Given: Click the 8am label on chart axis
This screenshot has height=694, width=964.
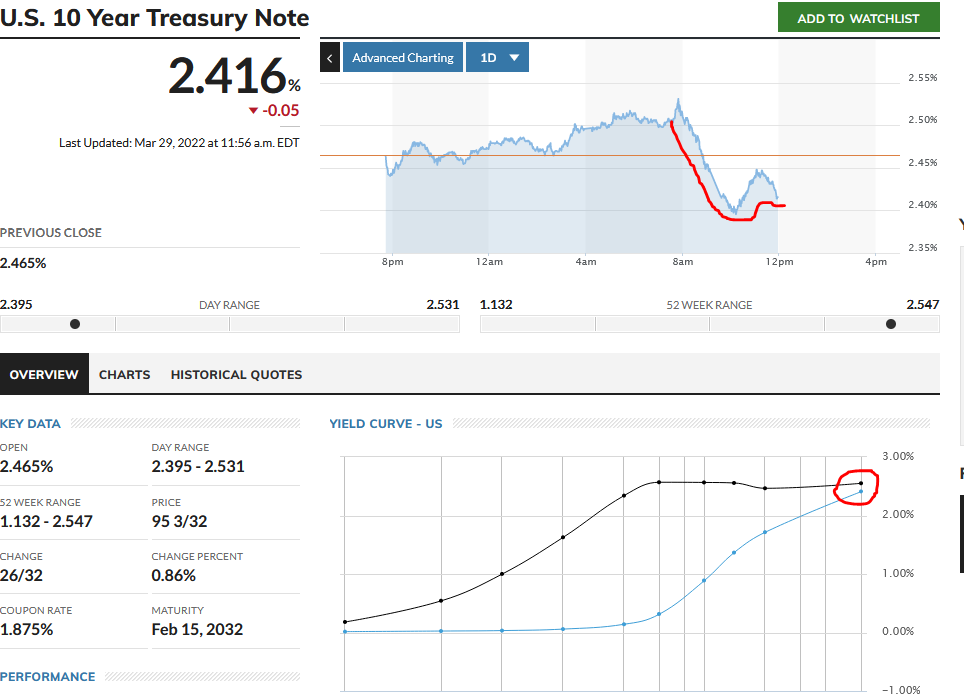Looking at the screenshot, I should [x=682, y=262].
